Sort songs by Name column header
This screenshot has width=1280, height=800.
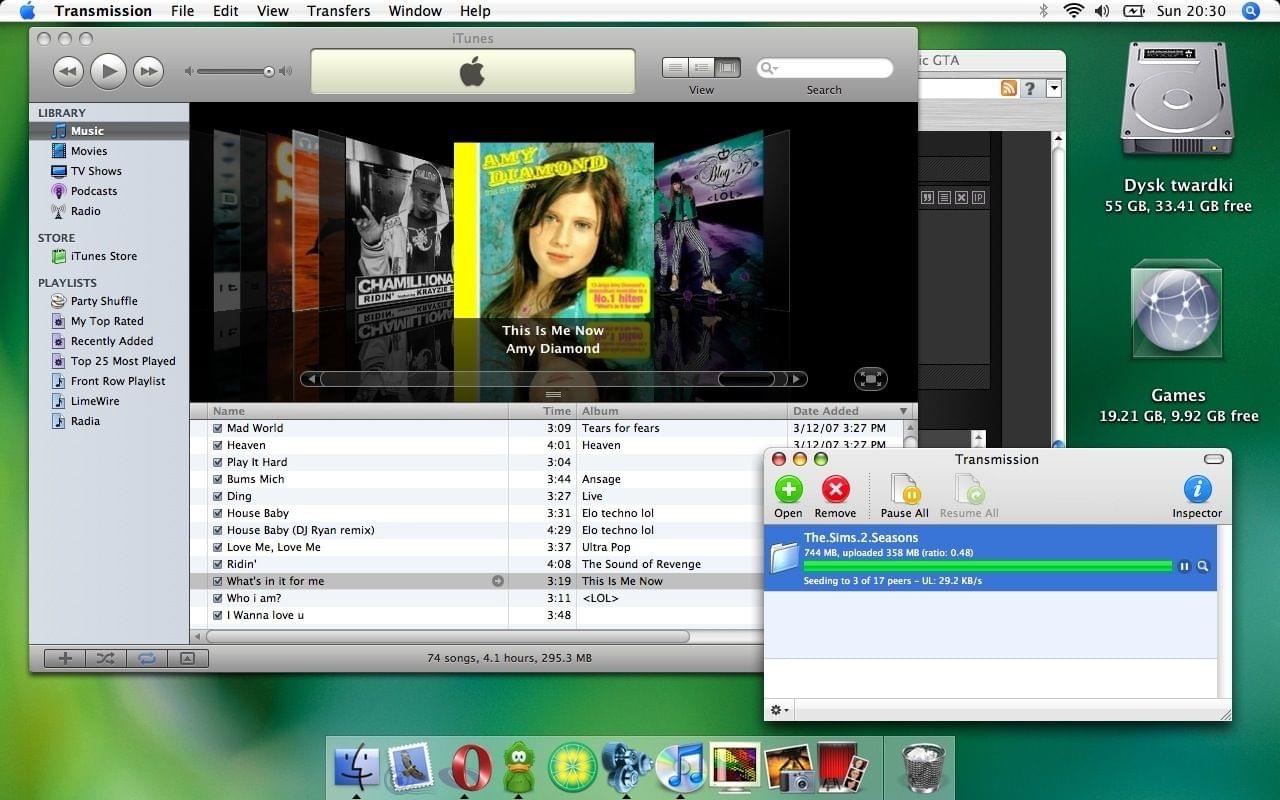pos(358,411)
